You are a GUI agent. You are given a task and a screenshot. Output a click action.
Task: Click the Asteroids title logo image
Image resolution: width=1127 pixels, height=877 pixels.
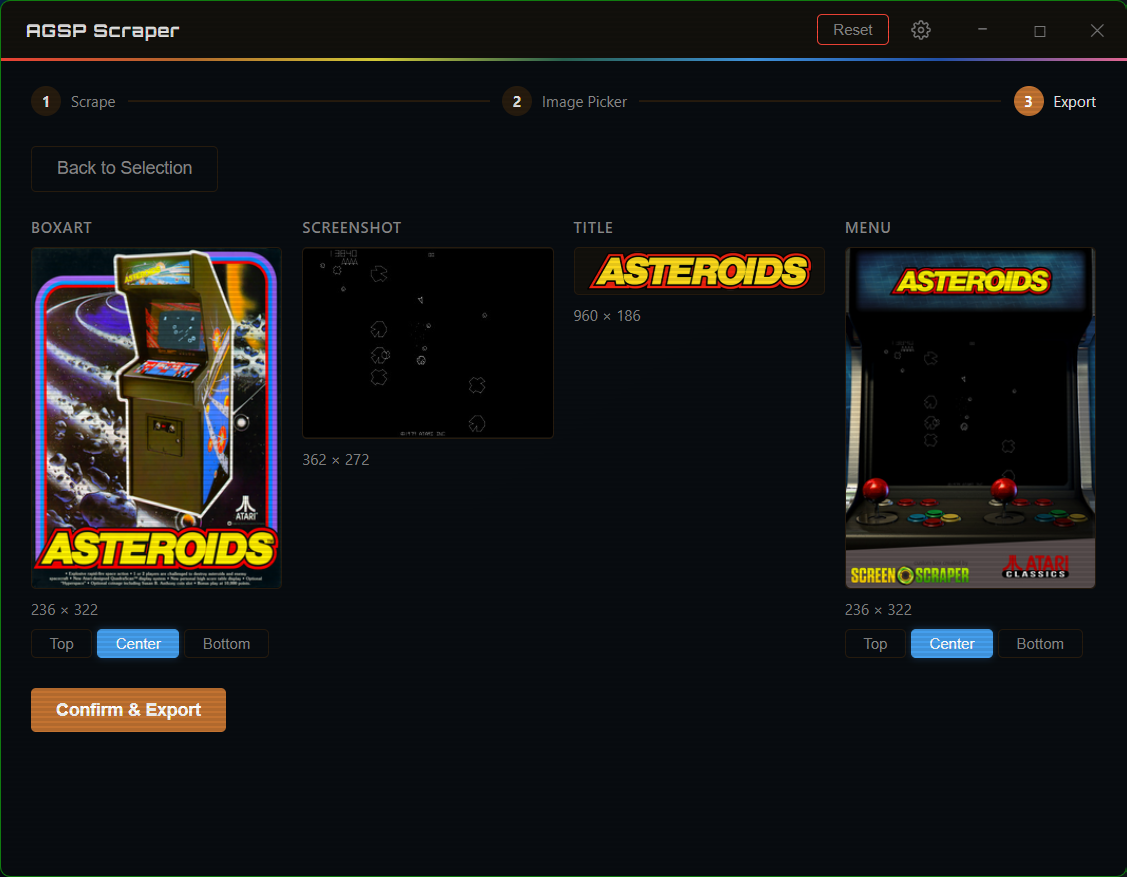point(699,271)
